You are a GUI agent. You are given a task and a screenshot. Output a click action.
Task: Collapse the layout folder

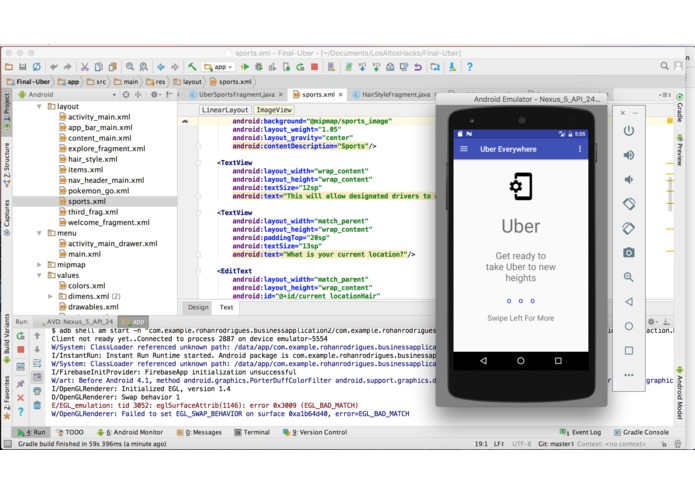click(x=39, y=106)
